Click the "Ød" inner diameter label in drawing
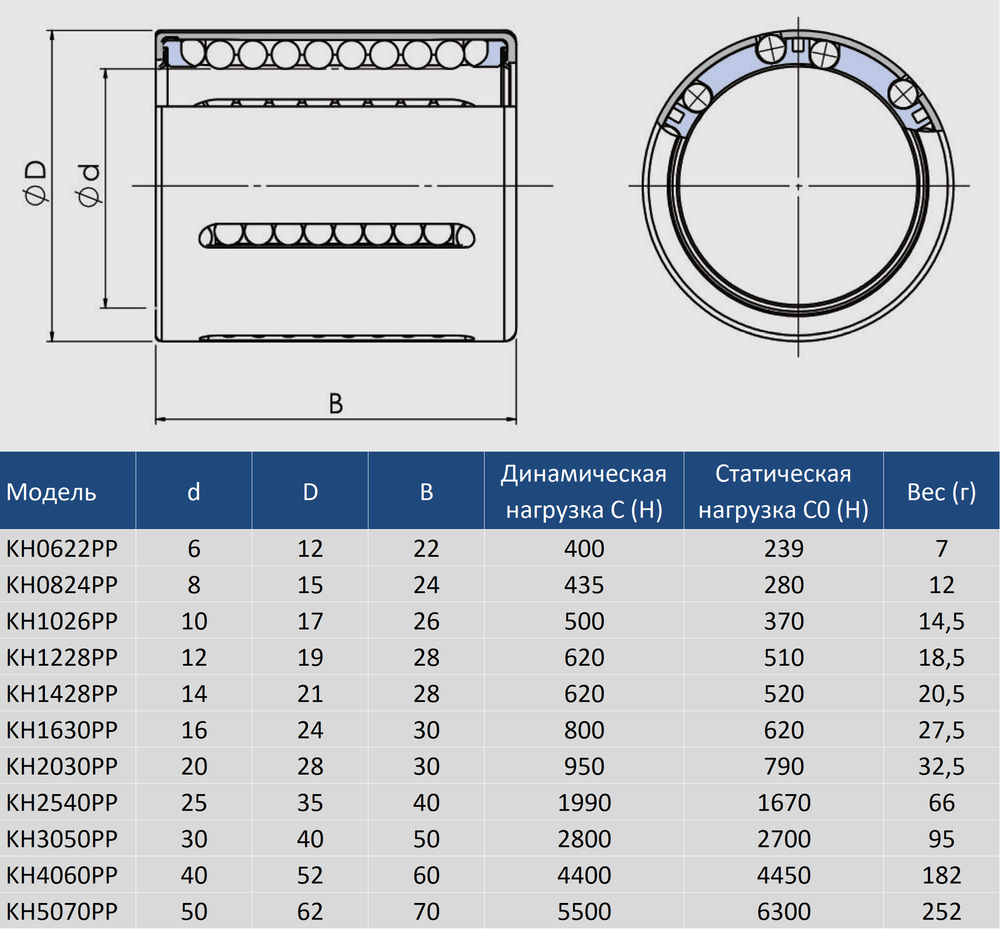1000x929 pixels. [x=90, y=186]
